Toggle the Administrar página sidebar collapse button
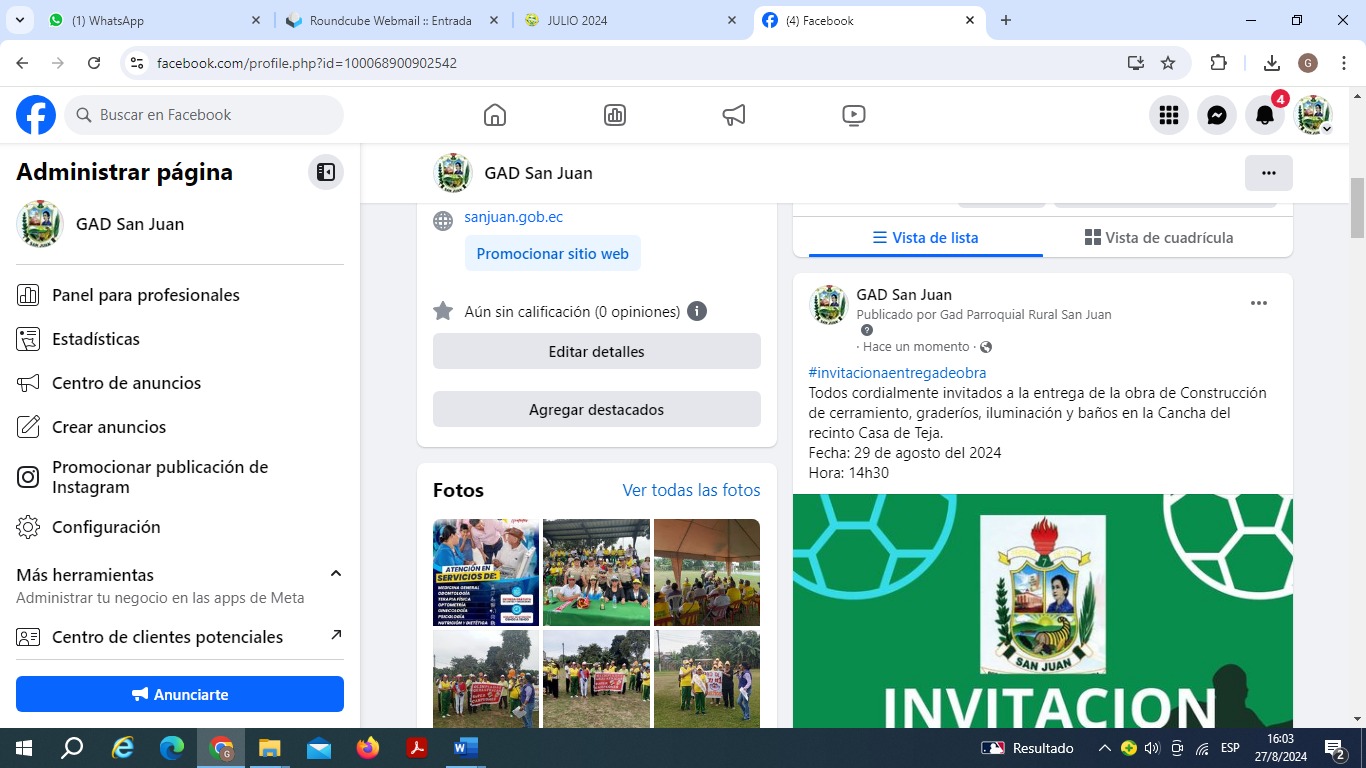 pyautogui.click(x=325, y=172)
